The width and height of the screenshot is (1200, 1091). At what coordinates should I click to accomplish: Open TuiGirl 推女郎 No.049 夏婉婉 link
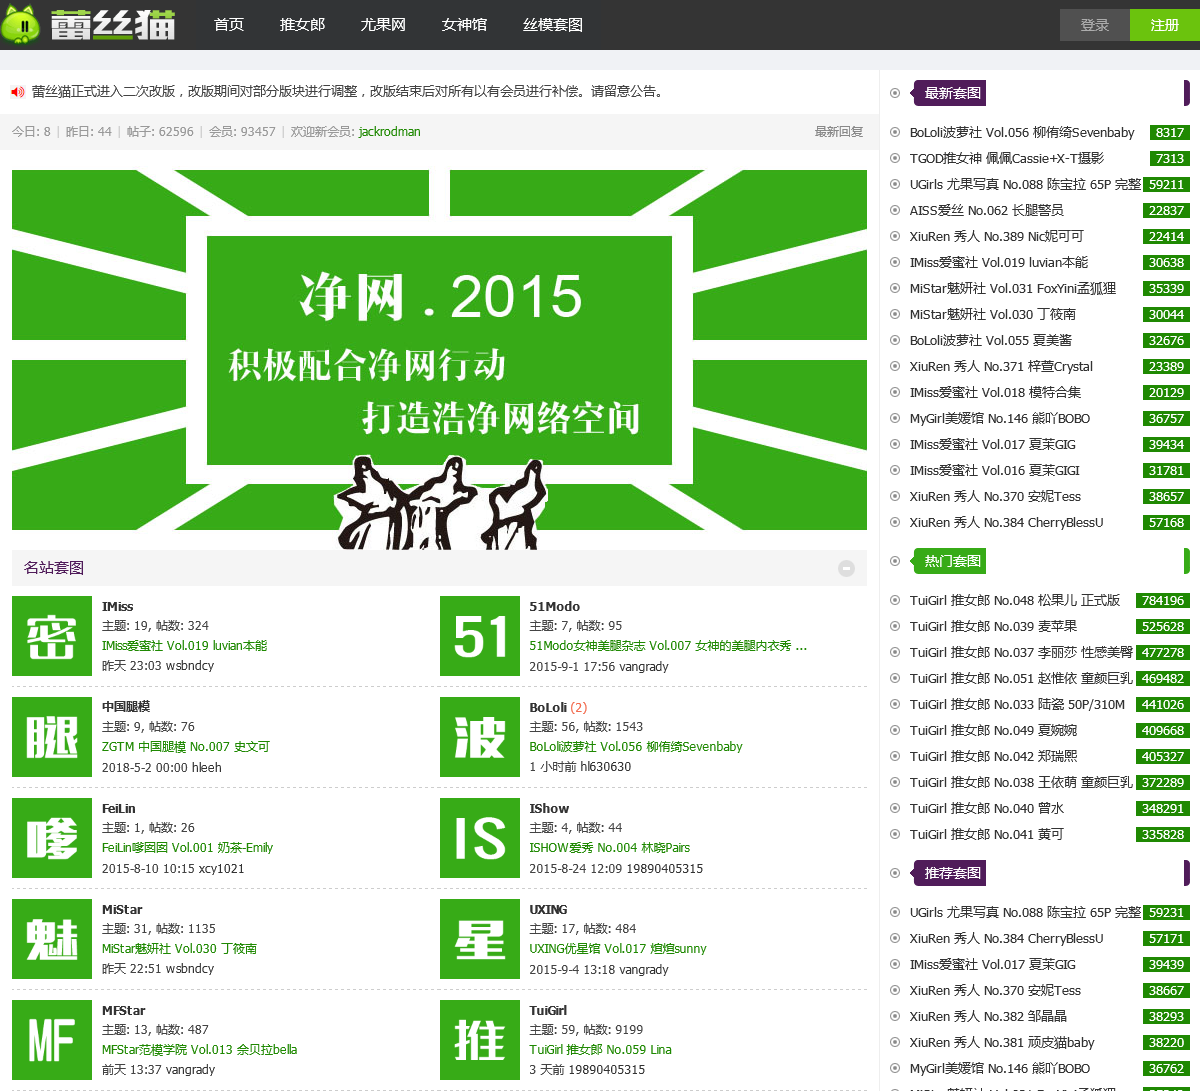point(993,730)
